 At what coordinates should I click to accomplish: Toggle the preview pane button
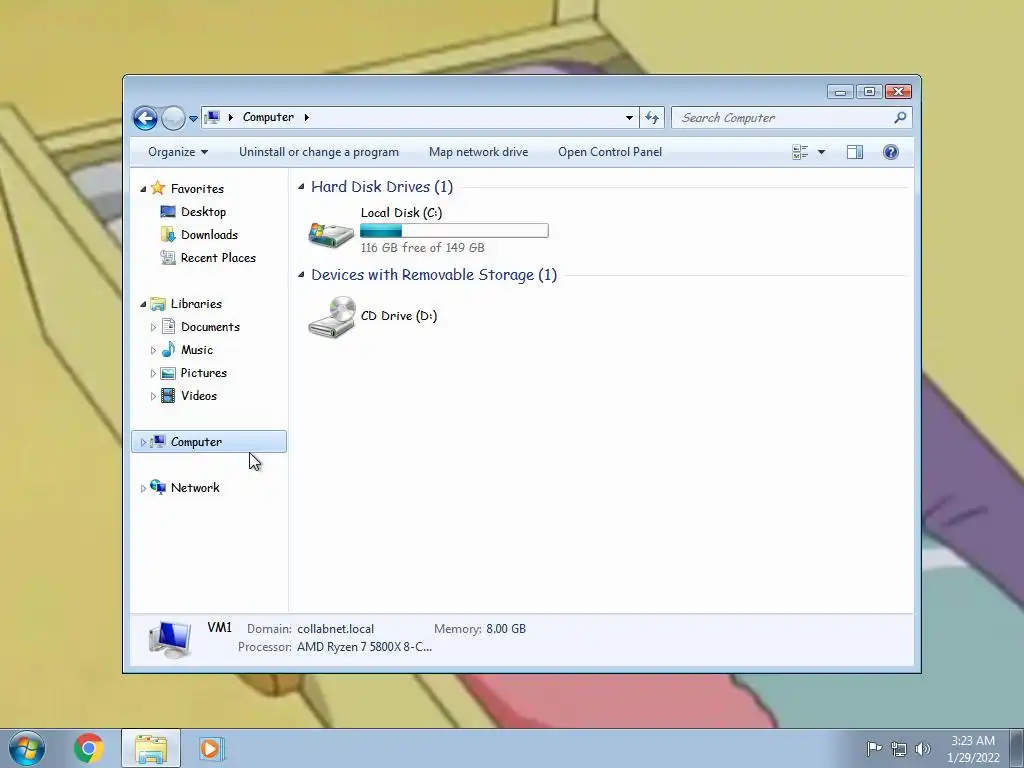pos(854,152)
